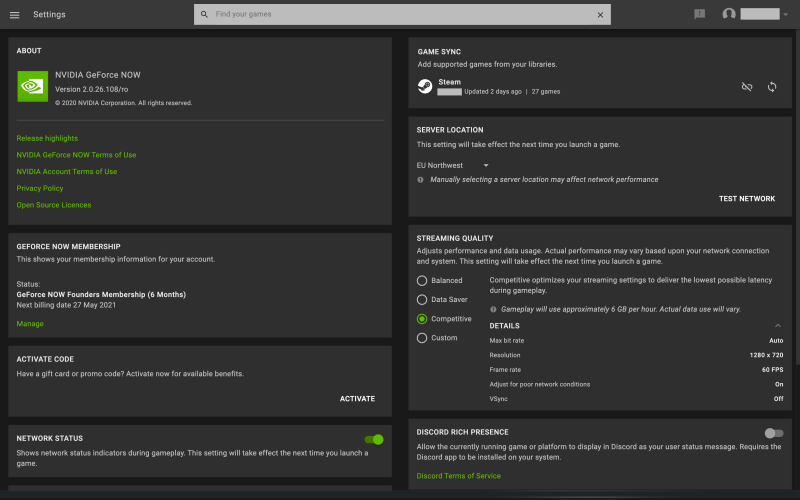The image size is (800, 500).
Task: Click the Test Network button
Action: click(x=746, y=199)
